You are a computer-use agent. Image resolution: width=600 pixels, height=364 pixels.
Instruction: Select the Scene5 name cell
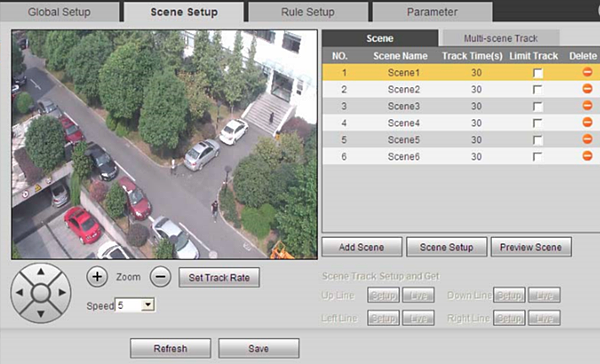[x=404, y=140]
